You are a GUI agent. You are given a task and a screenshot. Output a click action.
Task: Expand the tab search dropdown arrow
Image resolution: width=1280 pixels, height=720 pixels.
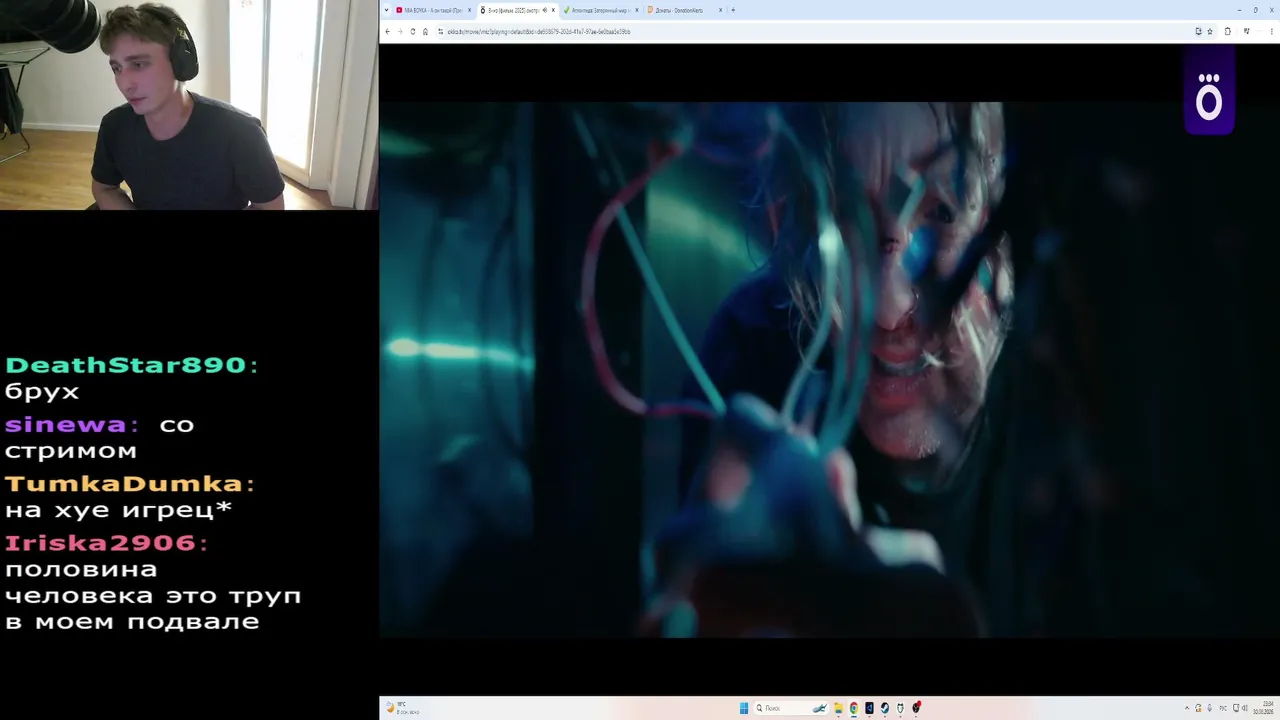pyautogui.click(x=386, y=10)
